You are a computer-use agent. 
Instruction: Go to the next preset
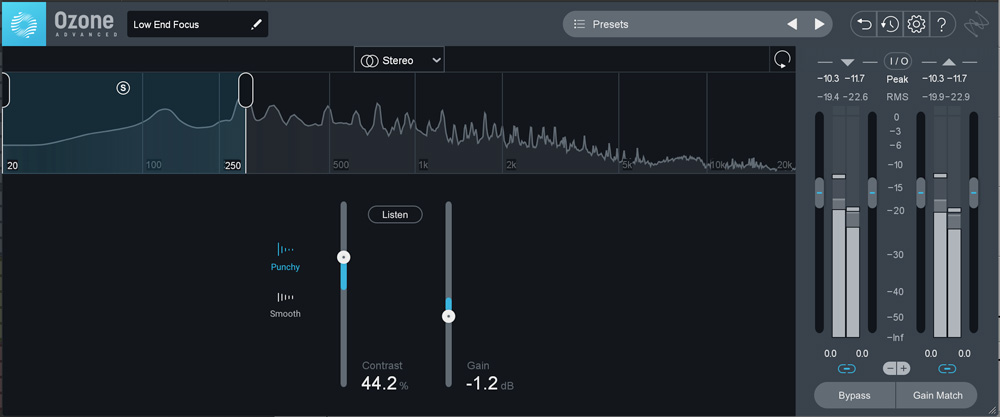(x=820, y=24)
